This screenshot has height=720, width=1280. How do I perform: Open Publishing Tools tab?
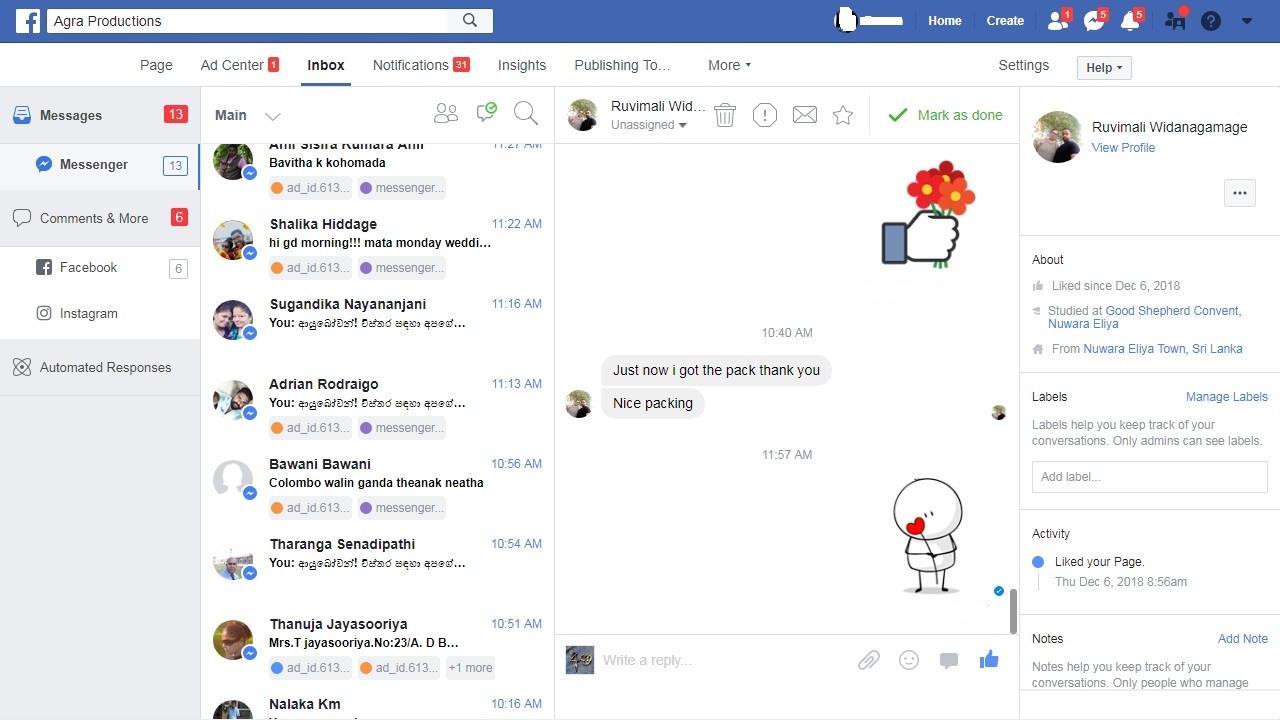click(x=622, y=65)
